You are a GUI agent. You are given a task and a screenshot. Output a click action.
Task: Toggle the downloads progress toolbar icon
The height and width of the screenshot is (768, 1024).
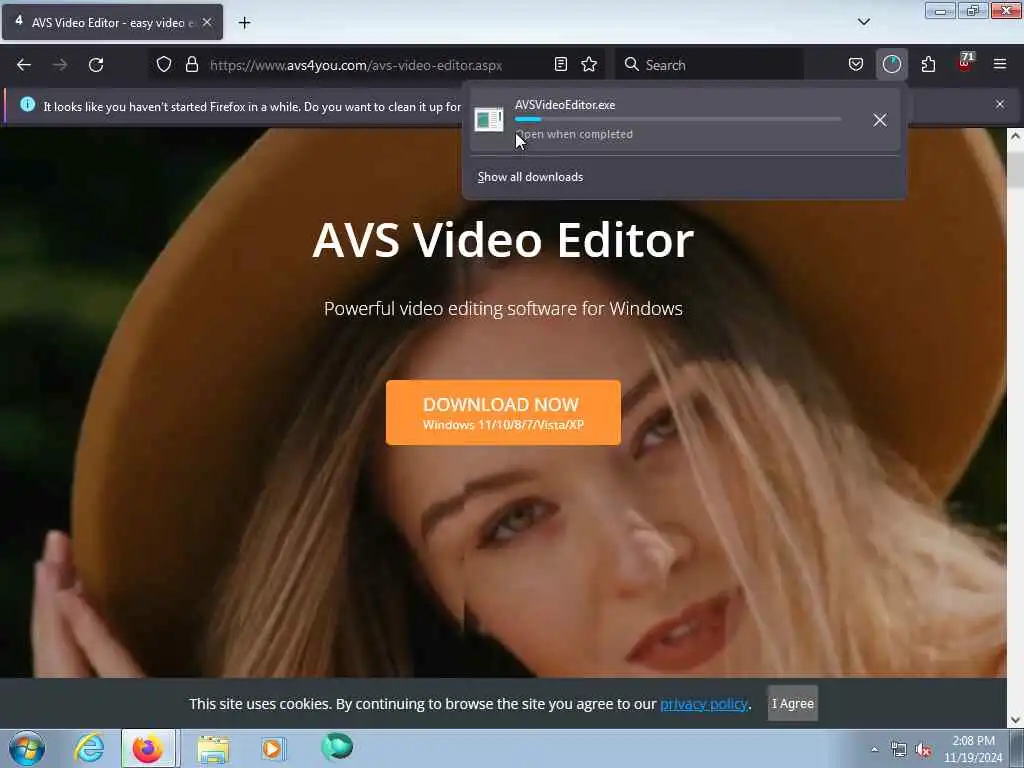(x=891, y=64)
